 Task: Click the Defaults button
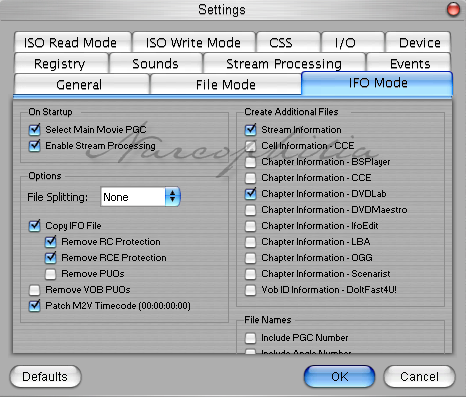point(45,377)
